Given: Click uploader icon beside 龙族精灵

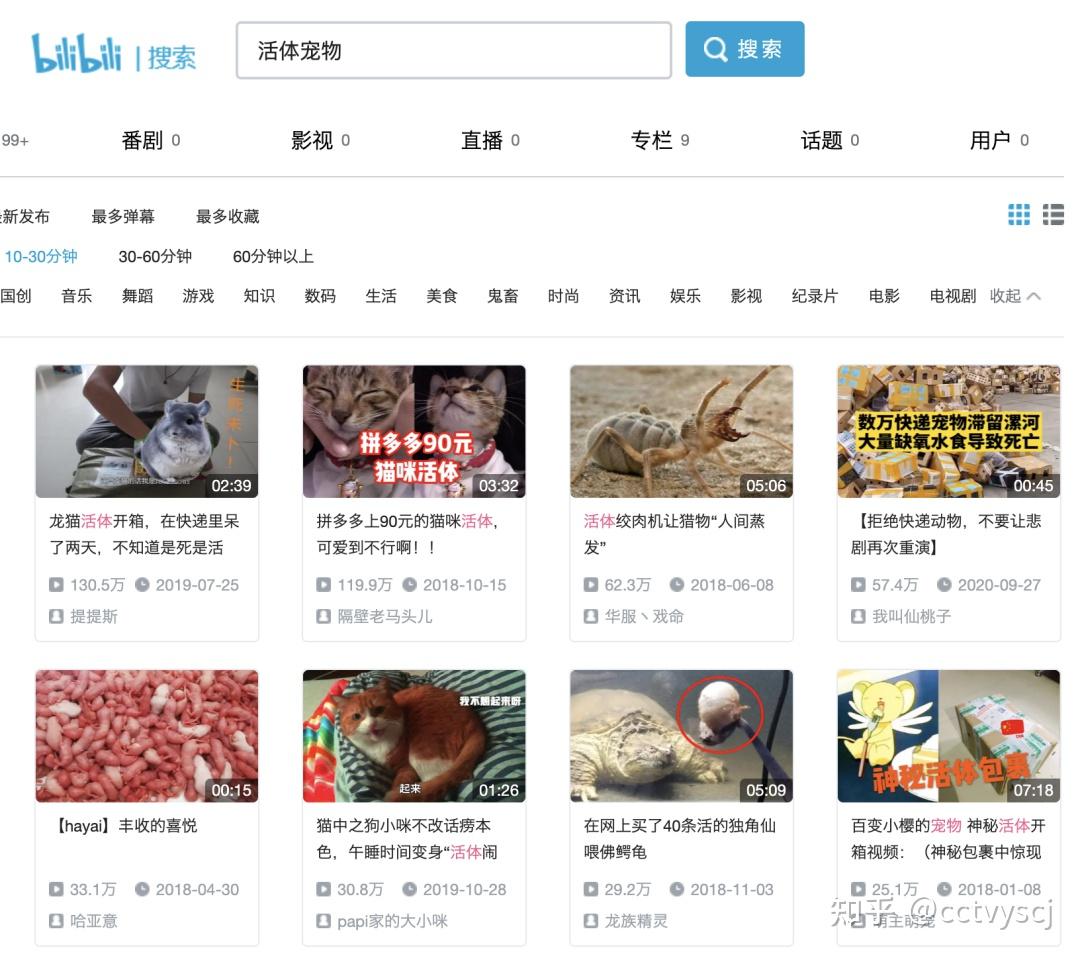Looking at the screenshot, I should point(590,921).
